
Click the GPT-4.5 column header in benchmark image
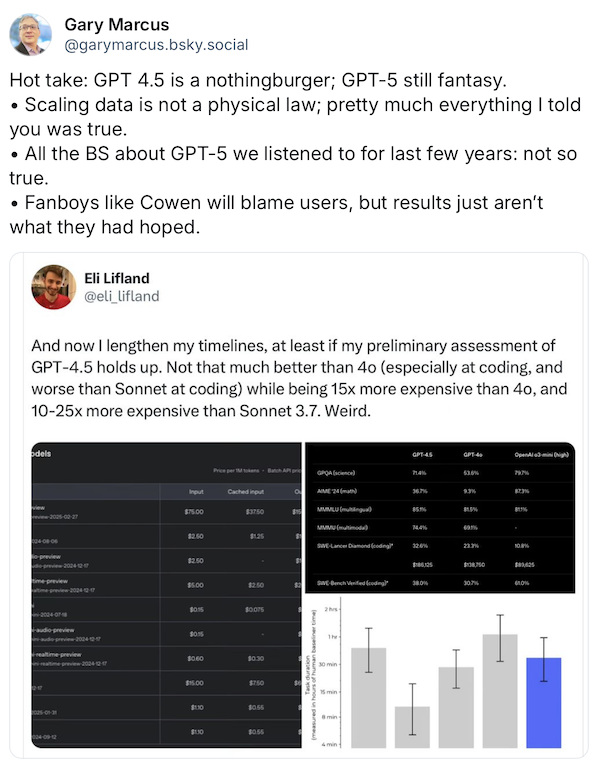(422, 455)
